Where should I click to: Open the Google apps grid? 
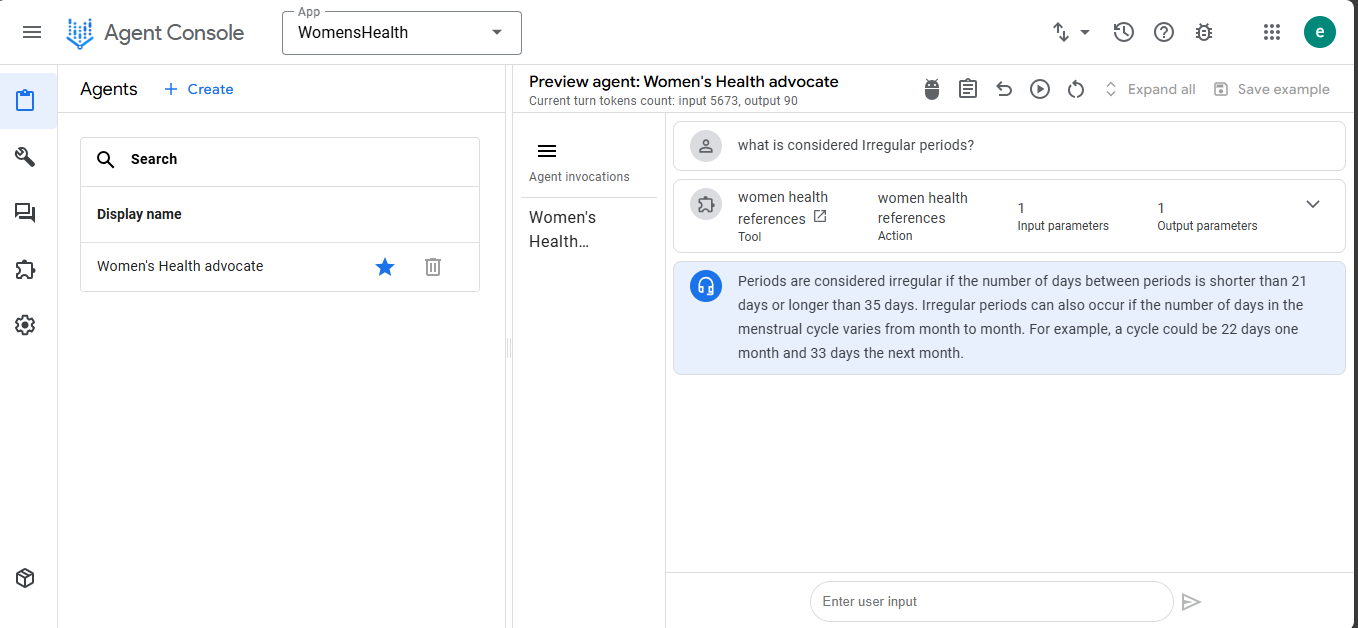(x=1272, y=32)
